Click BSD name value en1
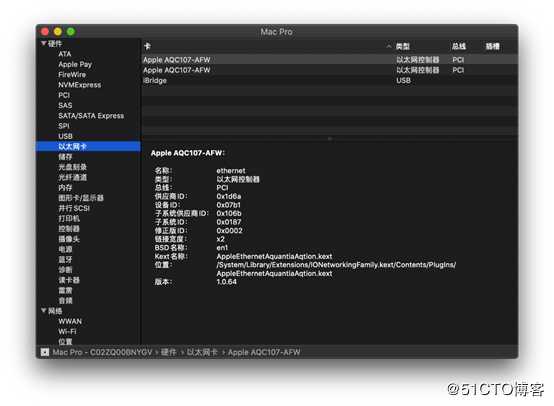 pyautogui.click(x=222, y=247)
